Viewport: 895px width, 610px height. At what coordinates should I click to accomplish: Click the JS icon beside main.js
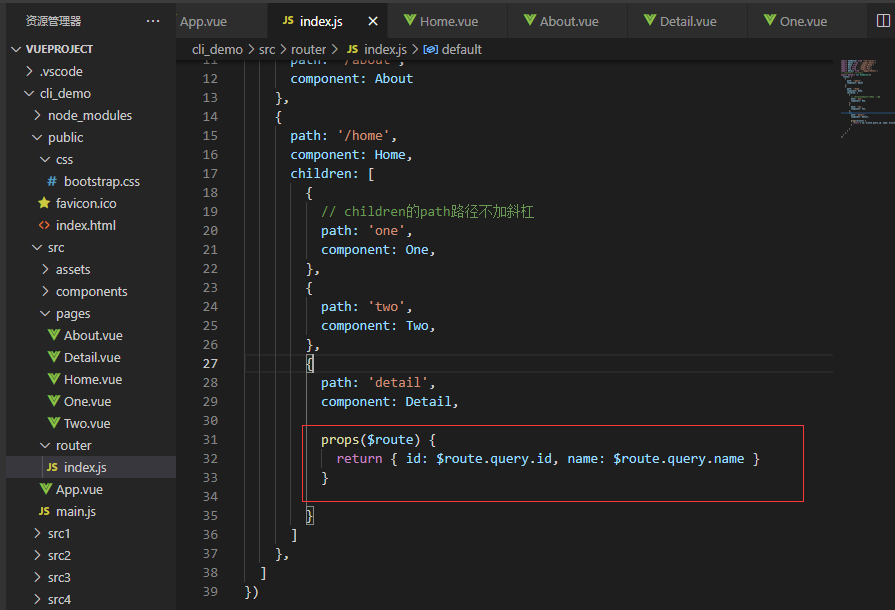click(x=44, y=511)
